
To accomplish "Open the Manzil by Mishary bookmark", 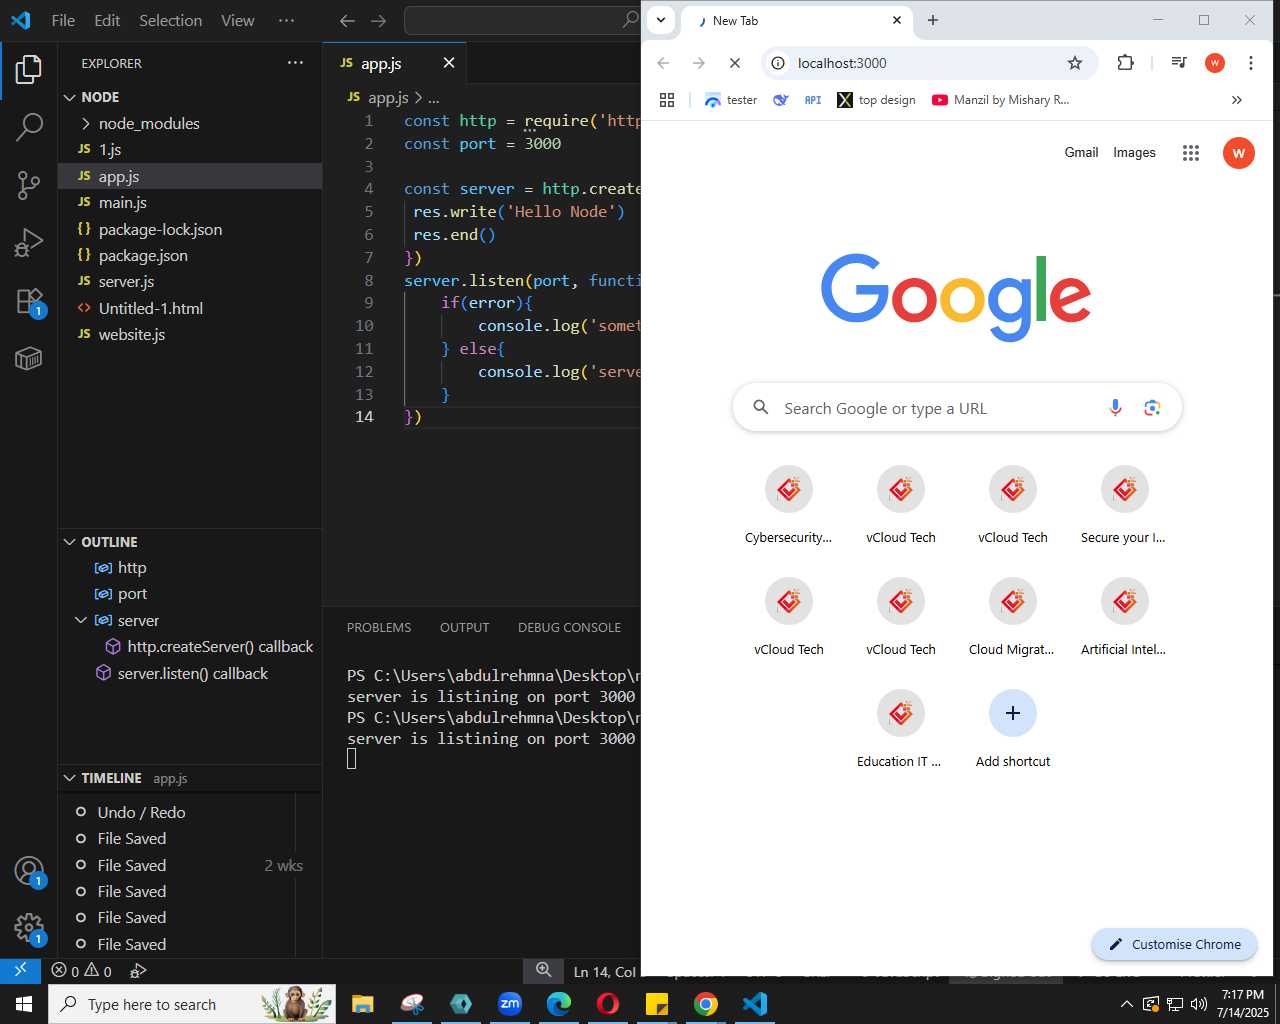I will point(1000,100).
